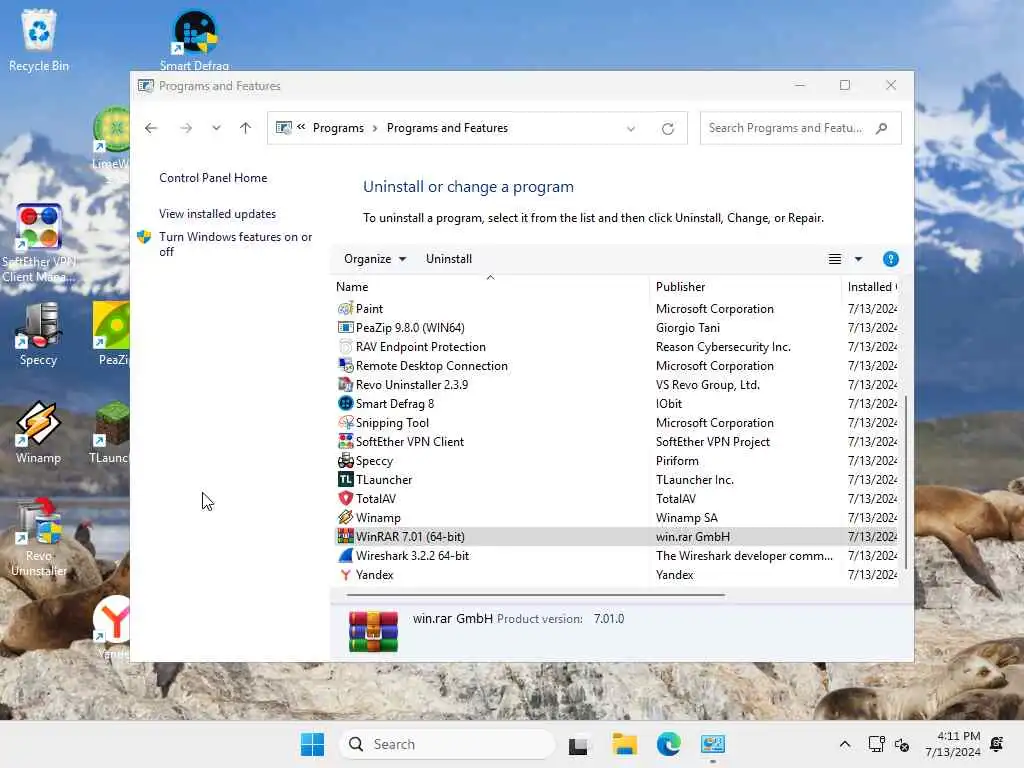
Task: Click the volume icon in system tray
Action: click(x=902, y=744)
